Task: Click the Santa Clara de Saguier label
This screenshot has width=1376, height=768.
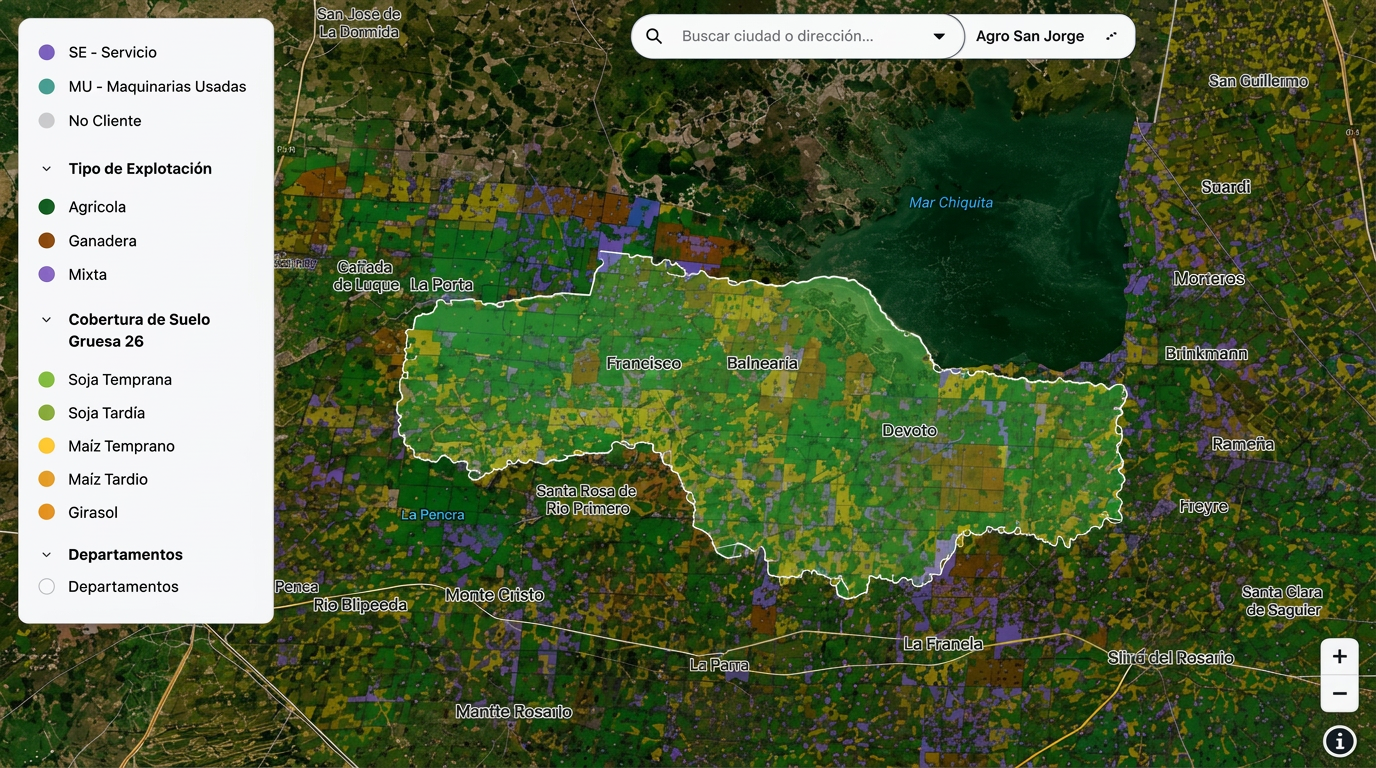Action: pos(1282,601)
